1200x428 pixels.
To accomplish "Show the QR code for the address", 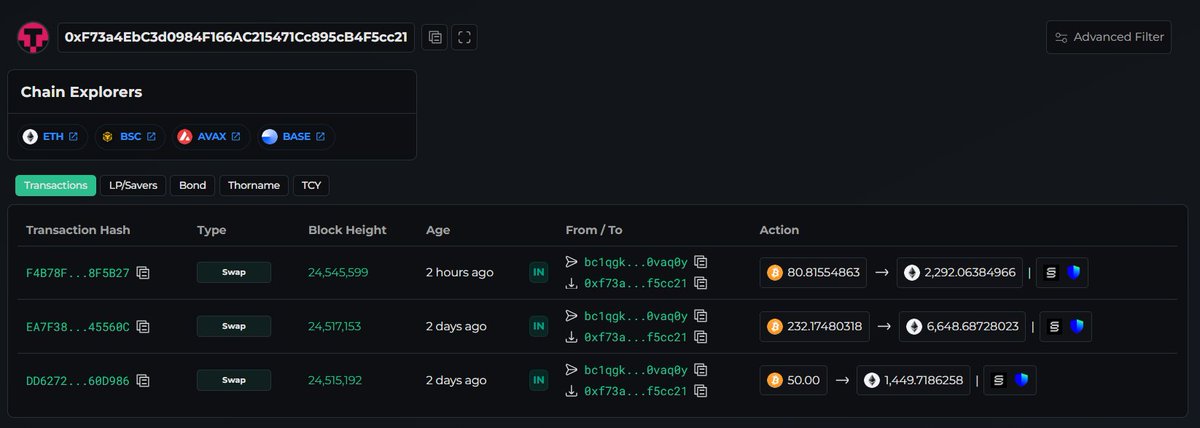I will pos(464,37).
